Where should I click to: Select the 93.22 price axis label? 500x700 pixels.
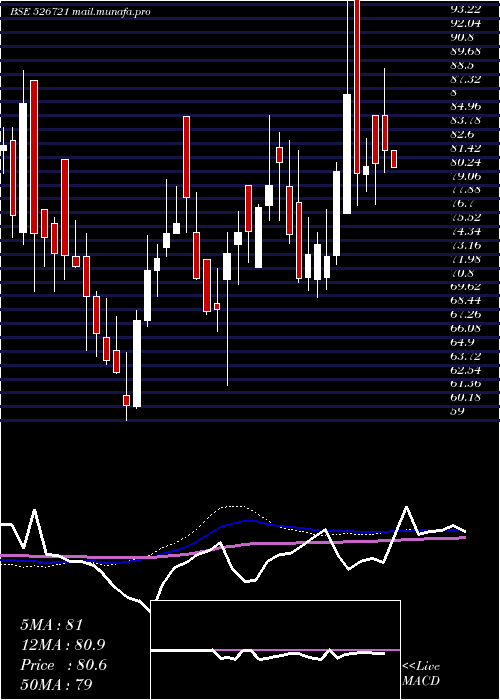(x=466, y=9)
